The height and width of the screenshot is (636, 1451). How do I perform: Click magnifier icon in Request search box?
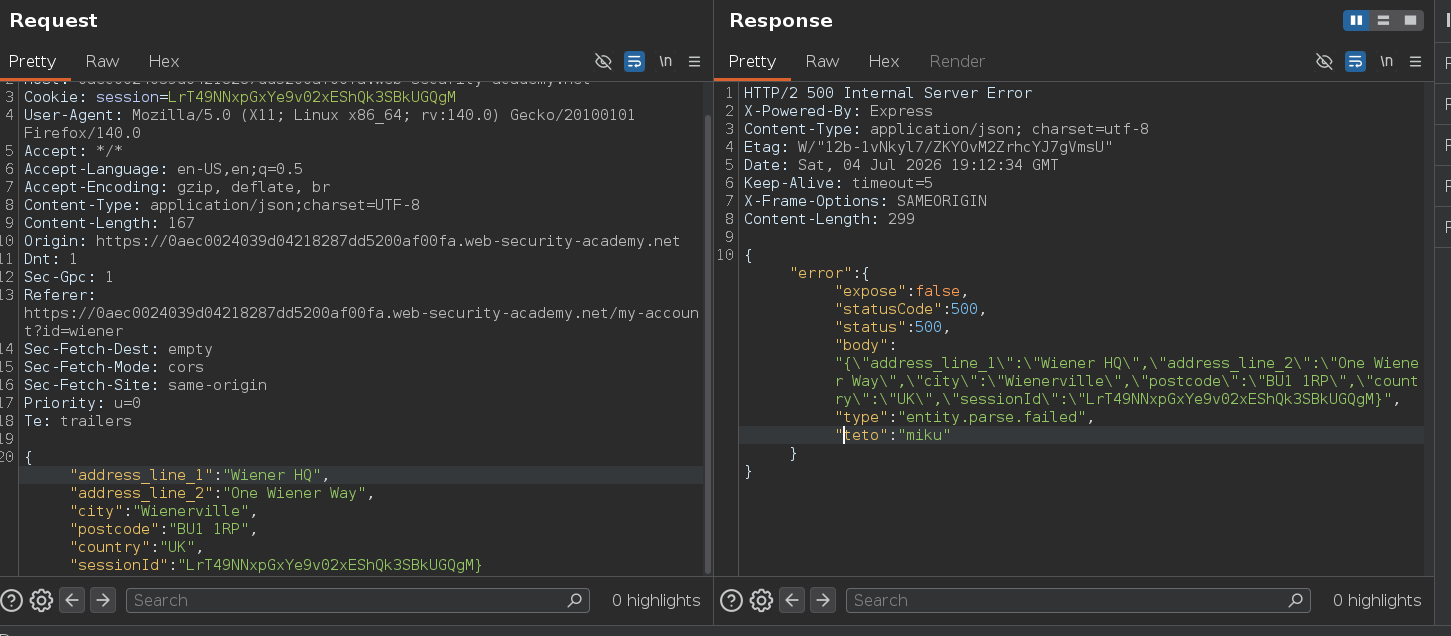coord(575,600)
